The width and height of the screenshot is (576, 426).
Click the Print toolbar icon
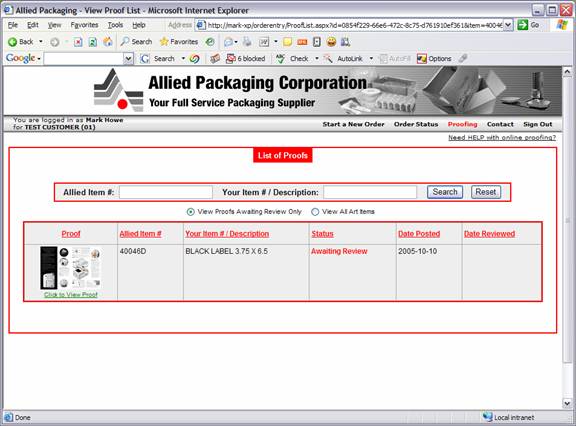point(247,42)
